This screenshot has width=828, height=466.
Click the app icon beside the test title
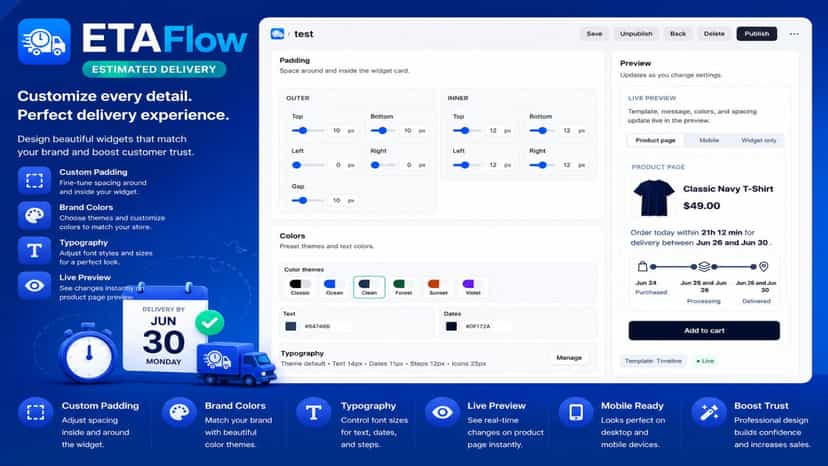pyautogui.click(x=277, y=34)
